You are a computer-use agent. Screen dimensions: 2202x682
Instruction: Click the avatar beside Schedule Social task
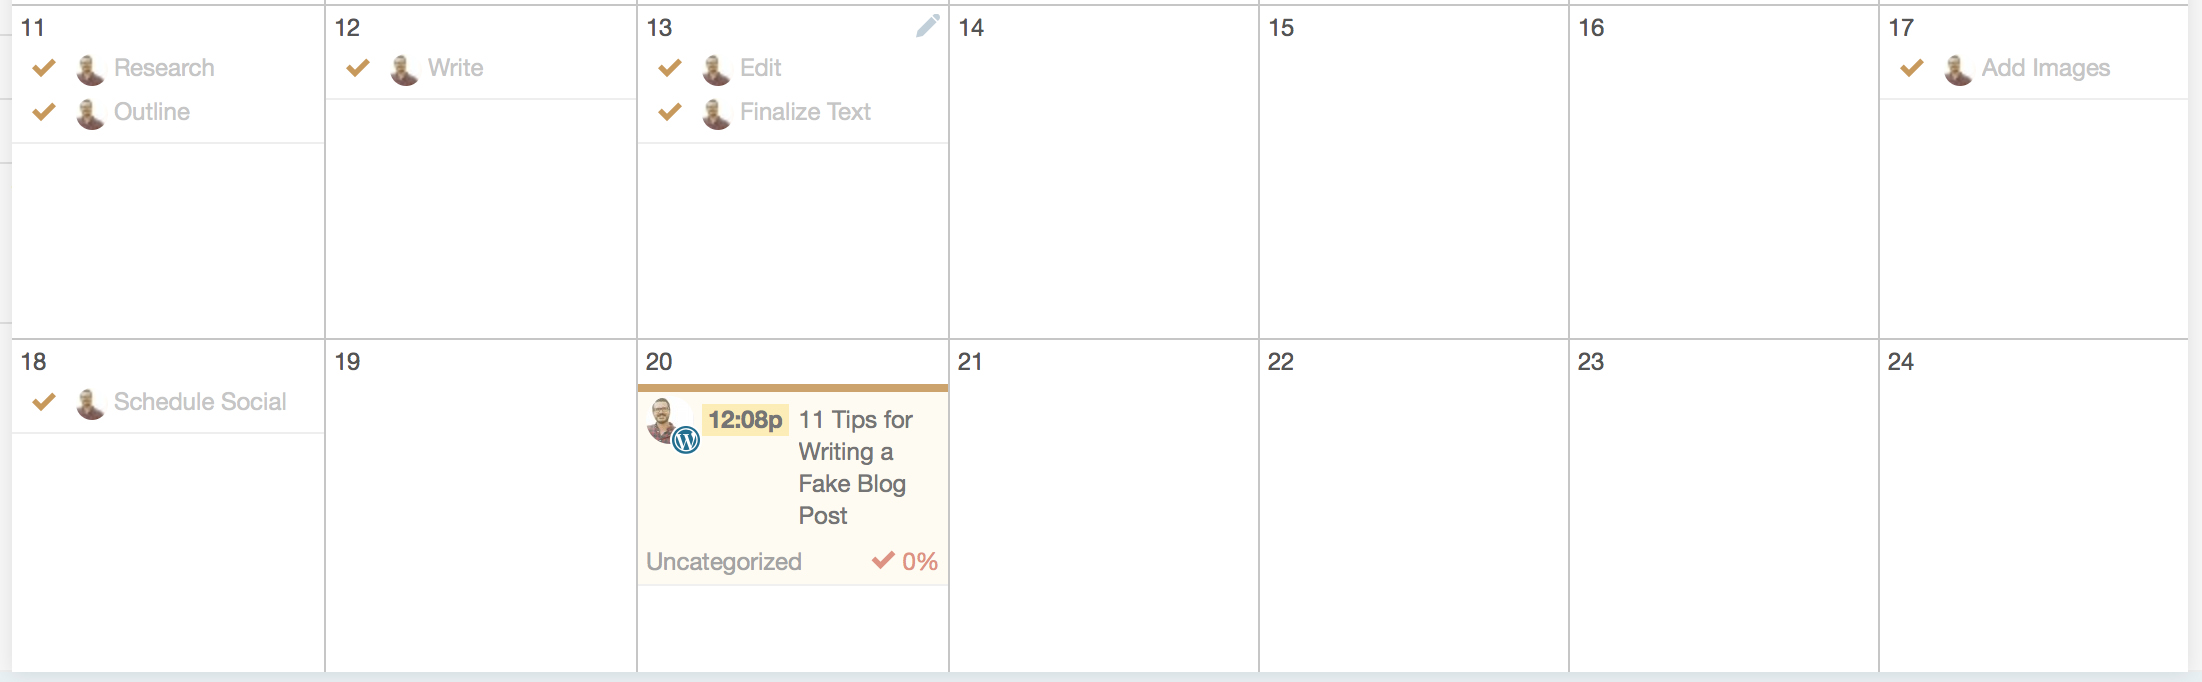pyautogui.click(x=90, y=403)
